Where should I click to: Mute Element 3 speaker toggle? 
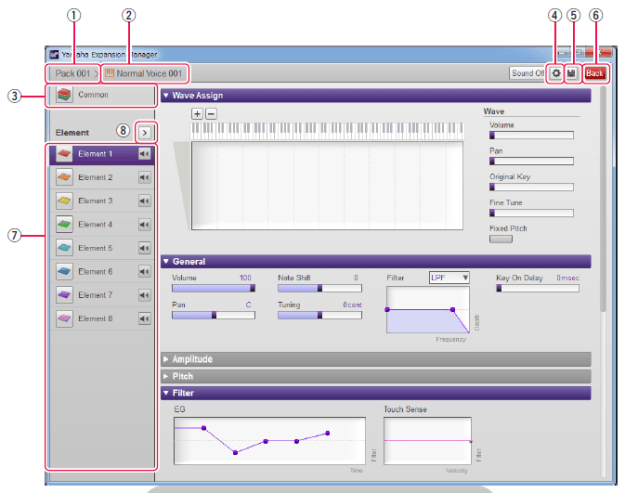(144, 201)
